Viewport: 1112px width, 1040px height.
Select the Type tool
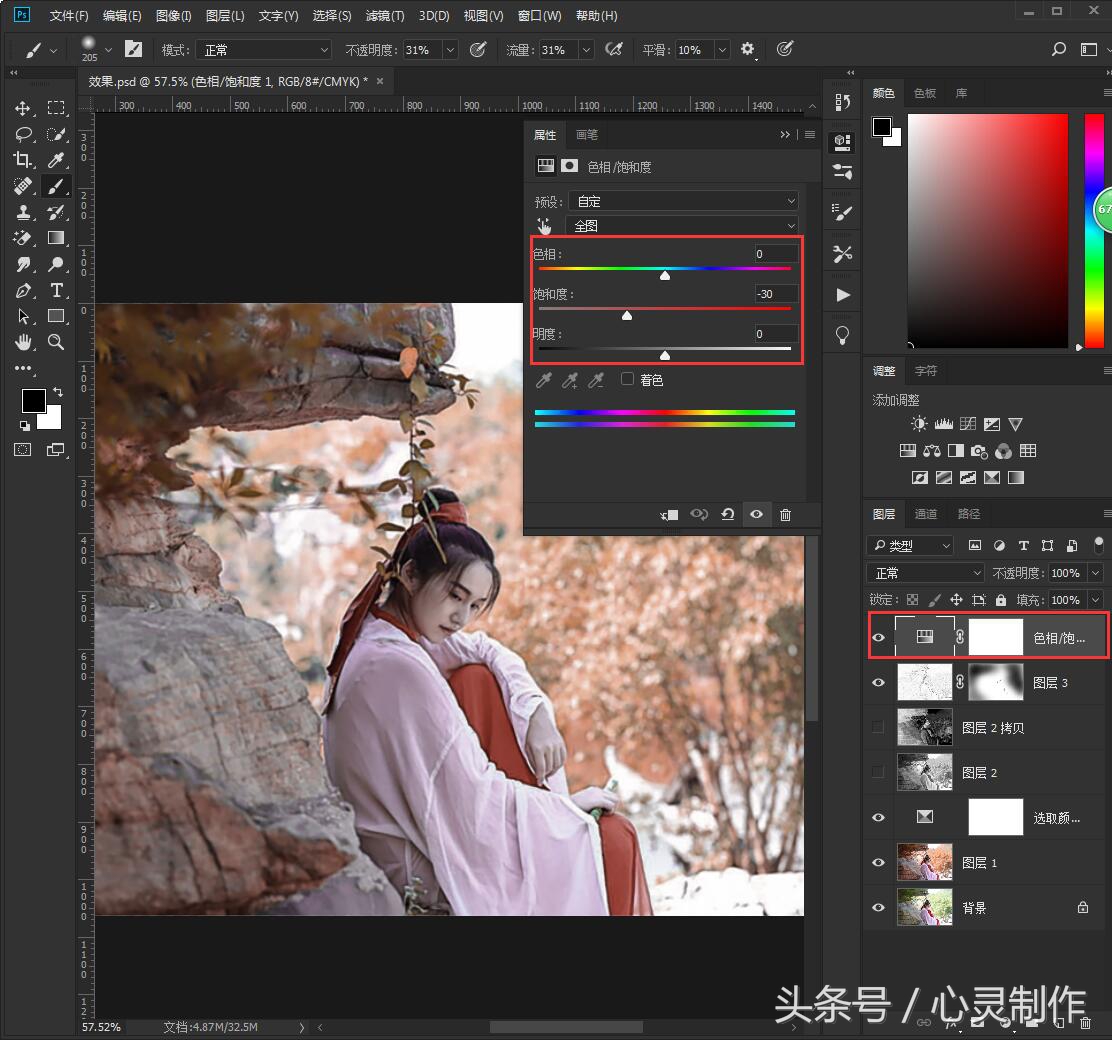(56, 290)
